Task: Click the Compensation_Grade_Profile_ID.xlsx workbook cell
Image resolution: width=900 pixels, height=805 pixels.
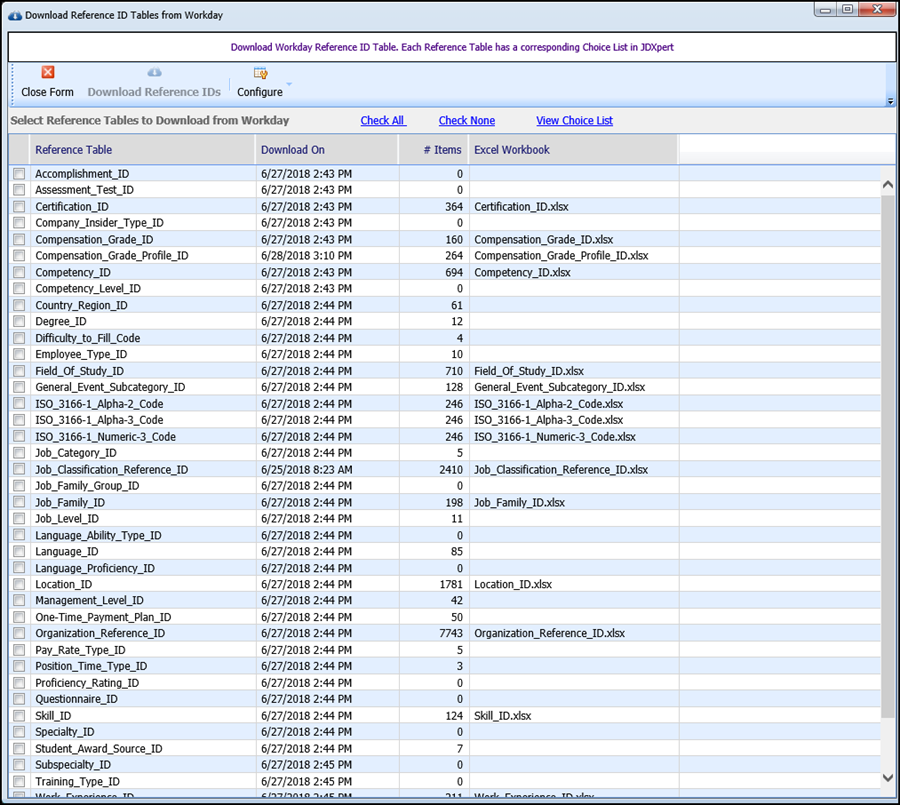Action: point(561,256)
